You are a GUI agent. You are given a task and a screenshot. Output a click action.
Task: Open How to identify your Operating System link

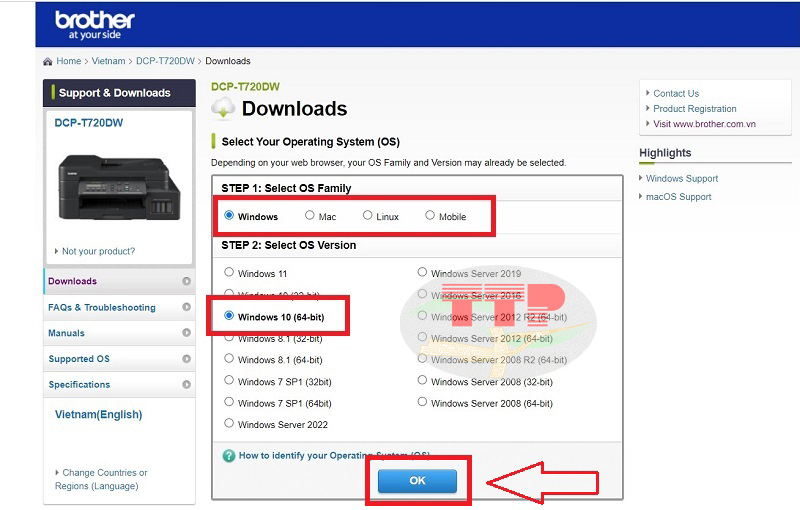334,455
